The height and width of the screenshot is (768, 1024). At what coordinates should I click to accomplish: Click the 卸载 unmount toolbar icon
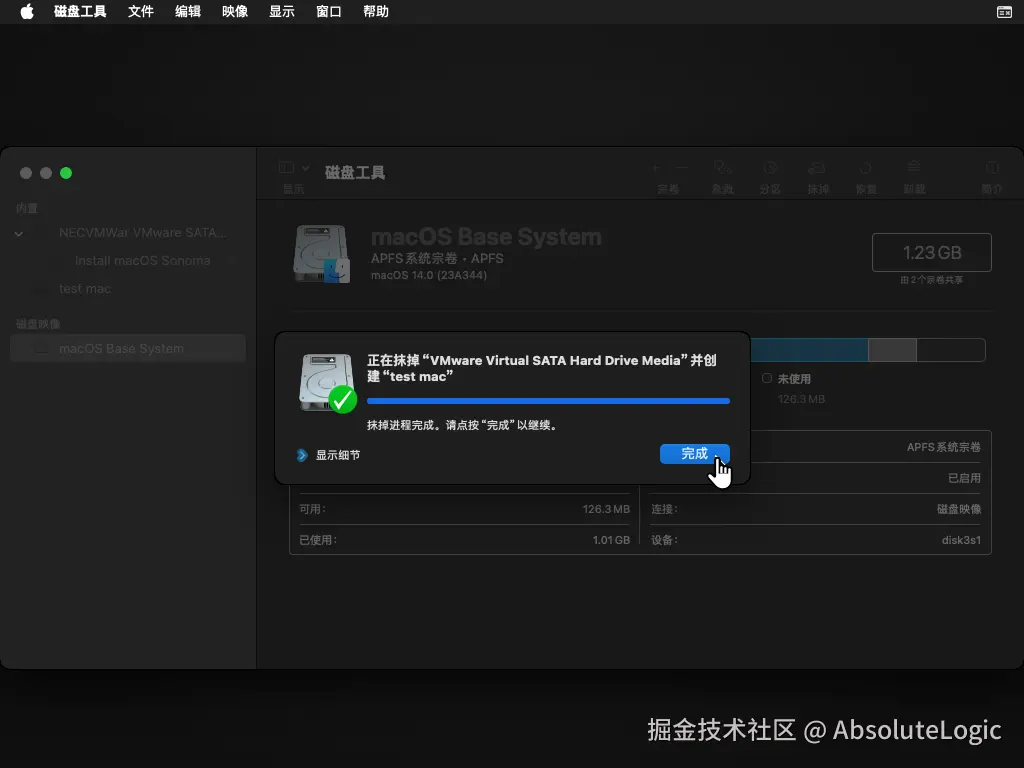click(914, 168)
